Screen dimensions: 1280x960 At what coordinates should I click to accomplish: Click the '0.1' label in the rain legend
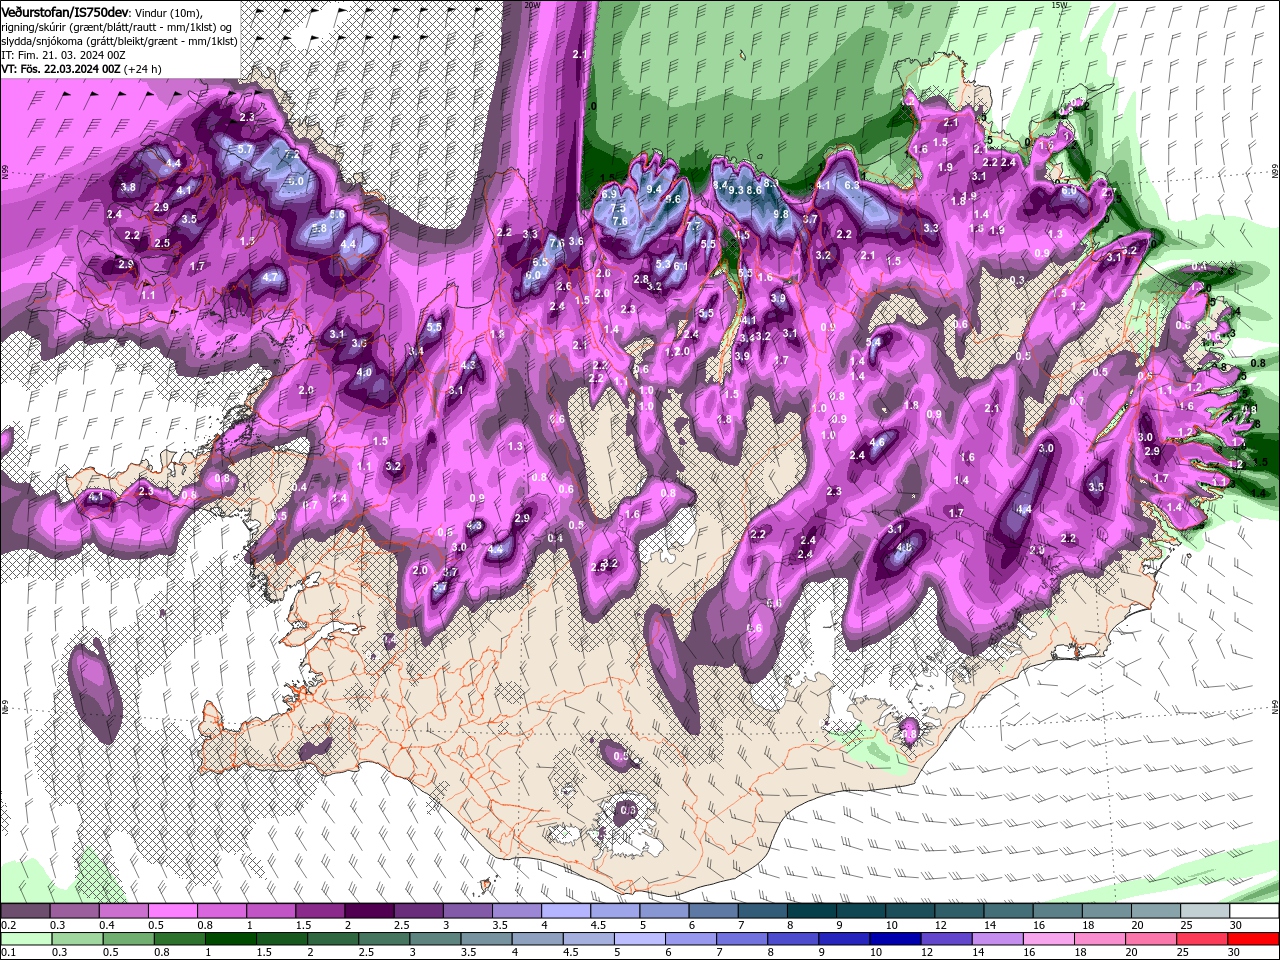point(8,953)
